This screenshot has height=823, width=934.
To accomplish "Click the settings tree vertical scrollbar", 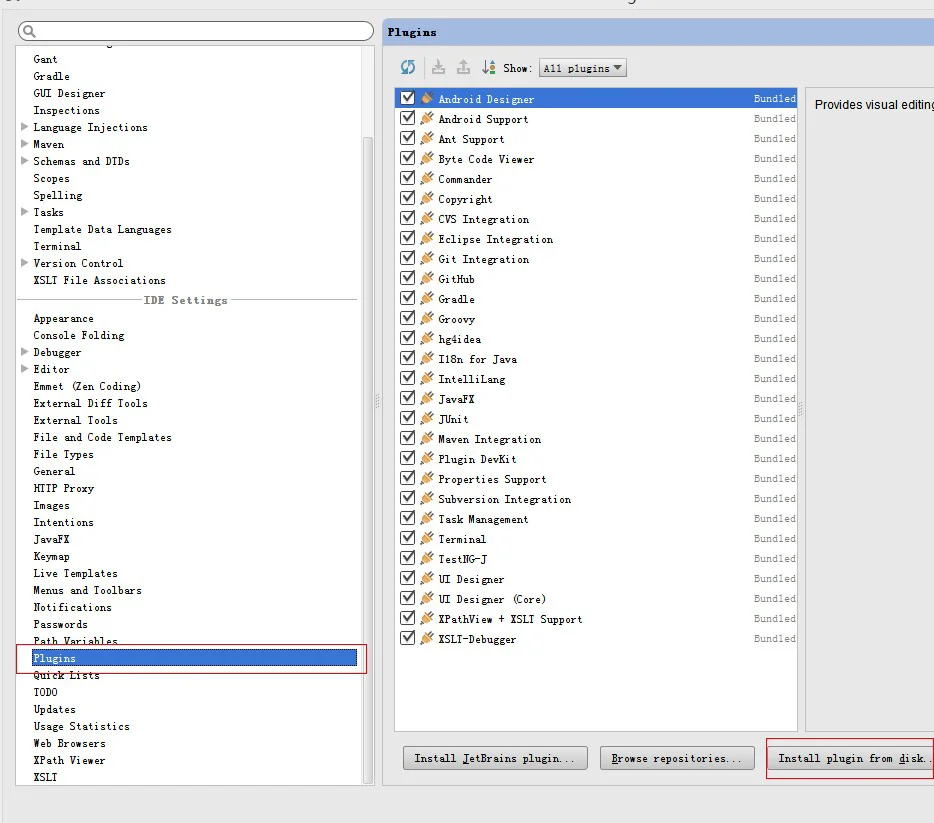I will [x=368, y=459].
